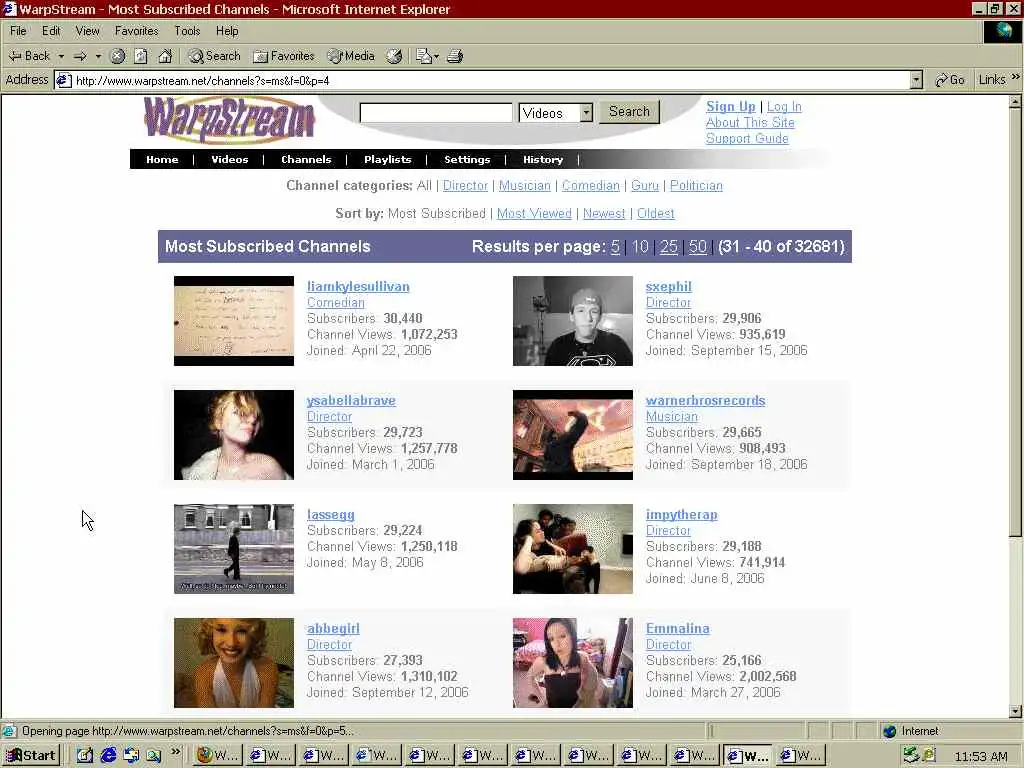
Task: Open the warnerbrosrecords channel thumbnail
Action: pos(573,435)
